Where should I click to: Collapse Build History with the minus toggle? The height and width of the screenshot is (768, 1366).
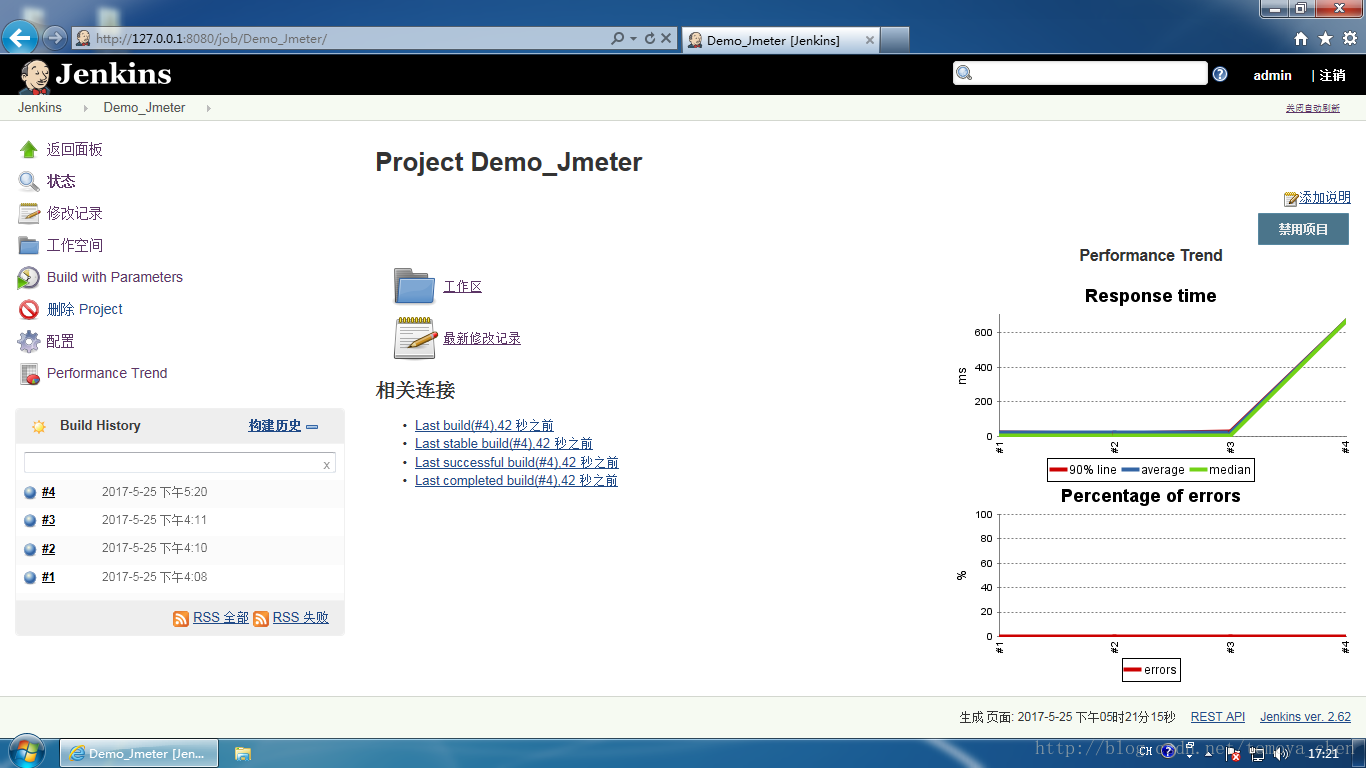(x=312, y=427)
